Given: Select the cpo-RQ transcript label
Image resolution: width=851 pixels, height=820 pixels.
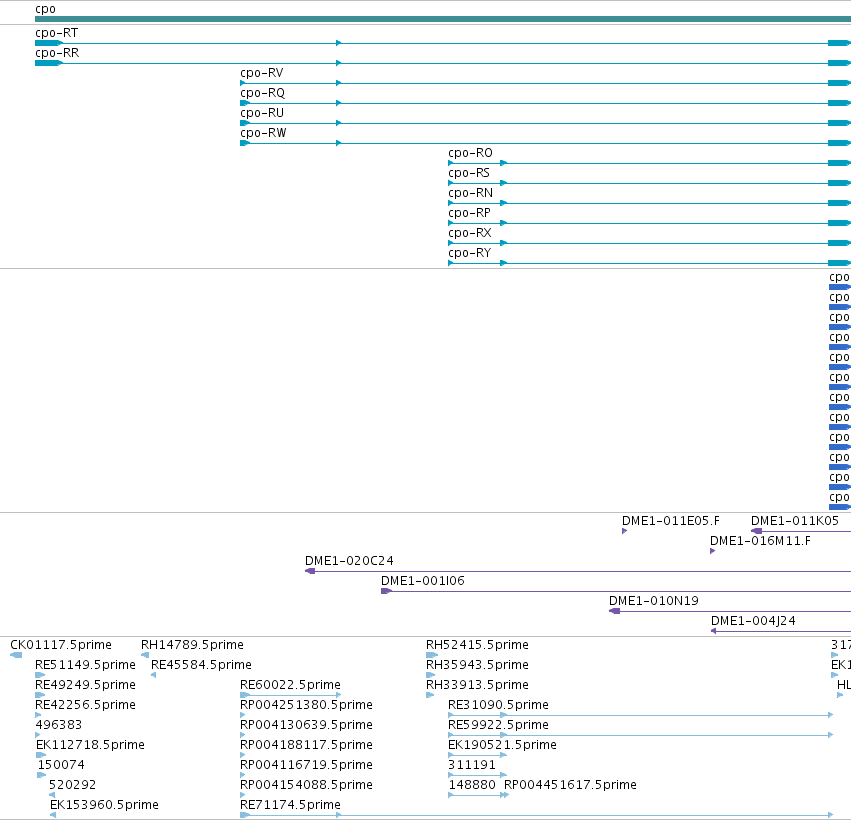Looking at the screenshot, I should [263, 93].
